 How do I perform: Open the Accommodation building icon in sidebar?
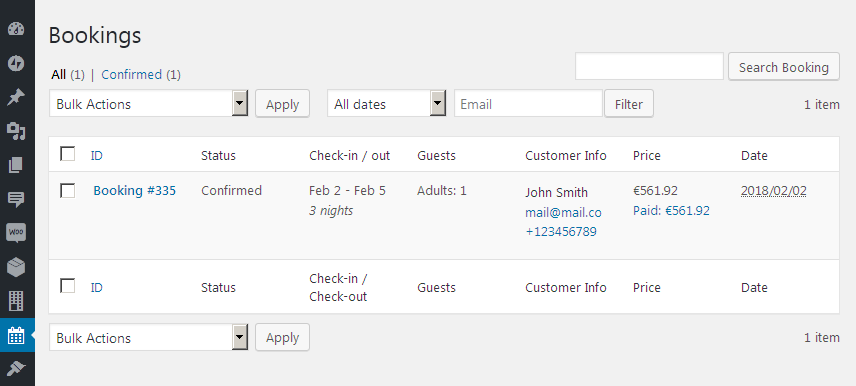[x=16, y=300]
